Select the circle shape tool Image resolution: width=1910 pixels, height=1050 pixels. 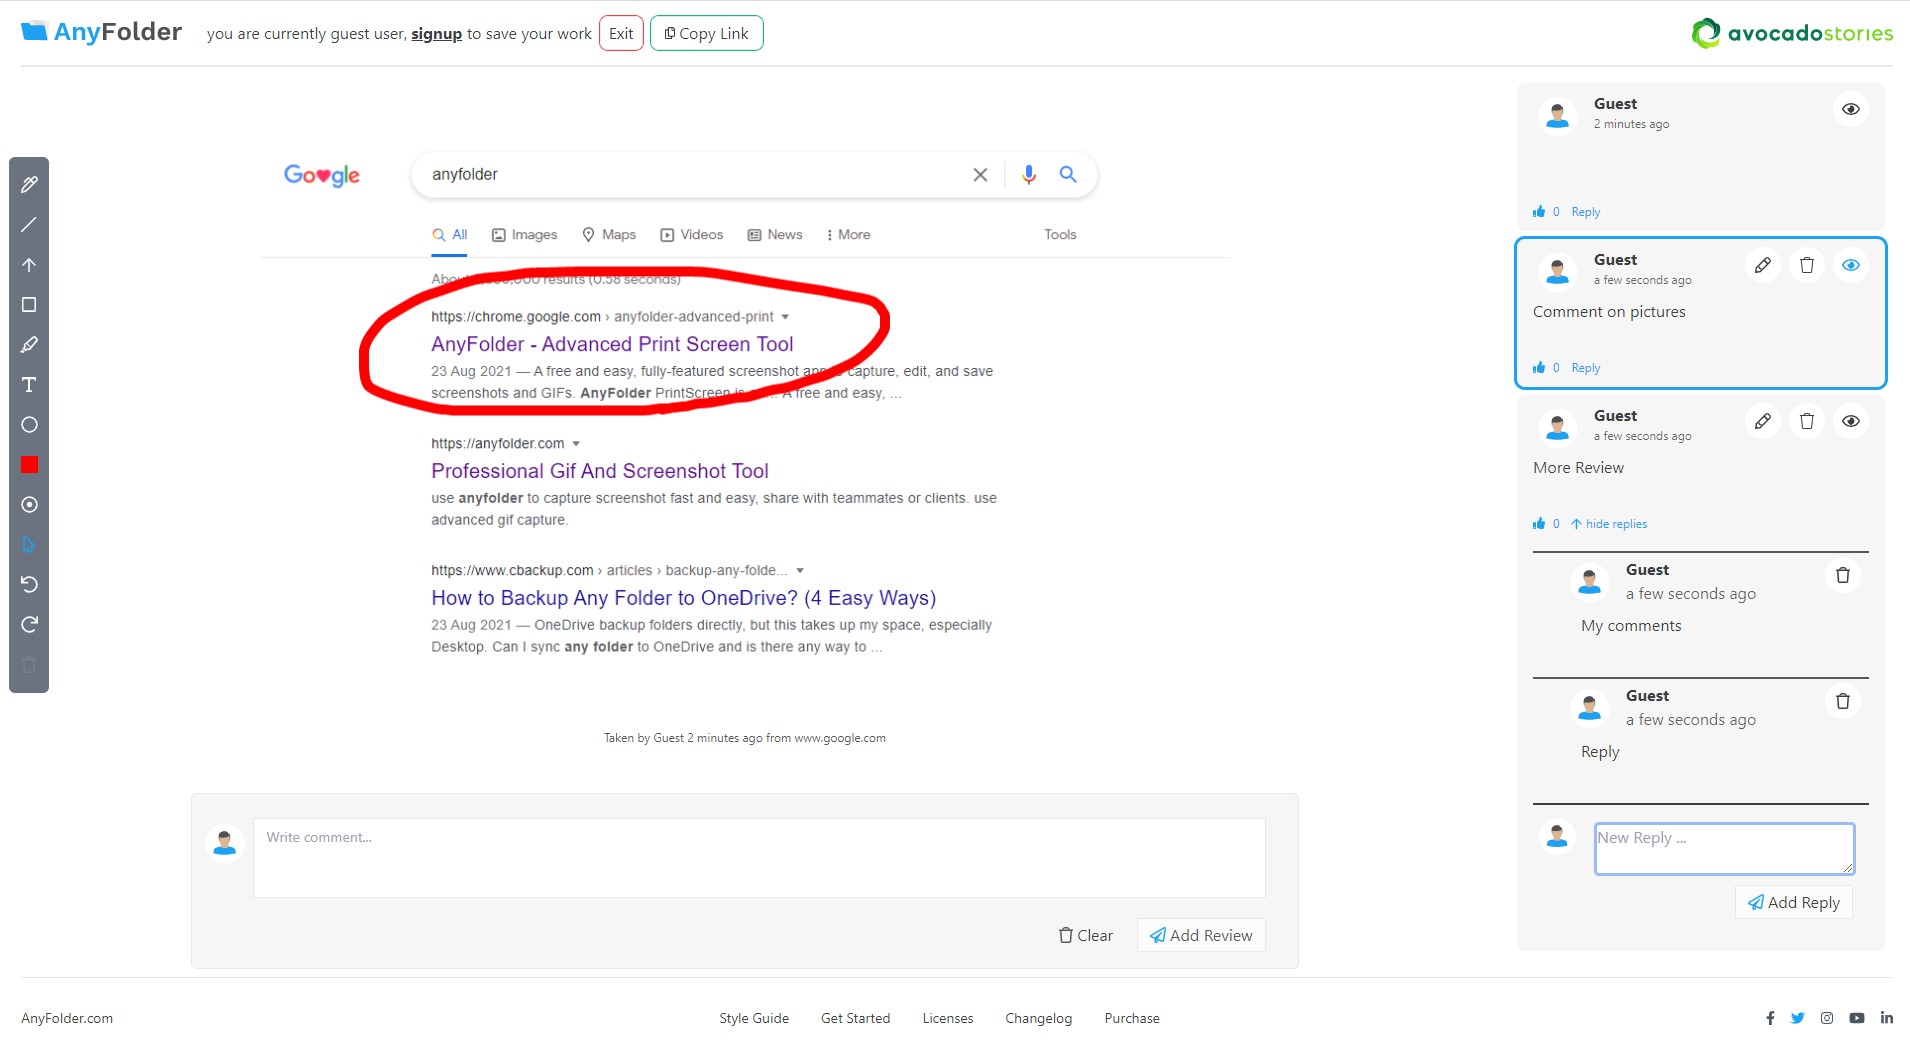tap(29, 425)
